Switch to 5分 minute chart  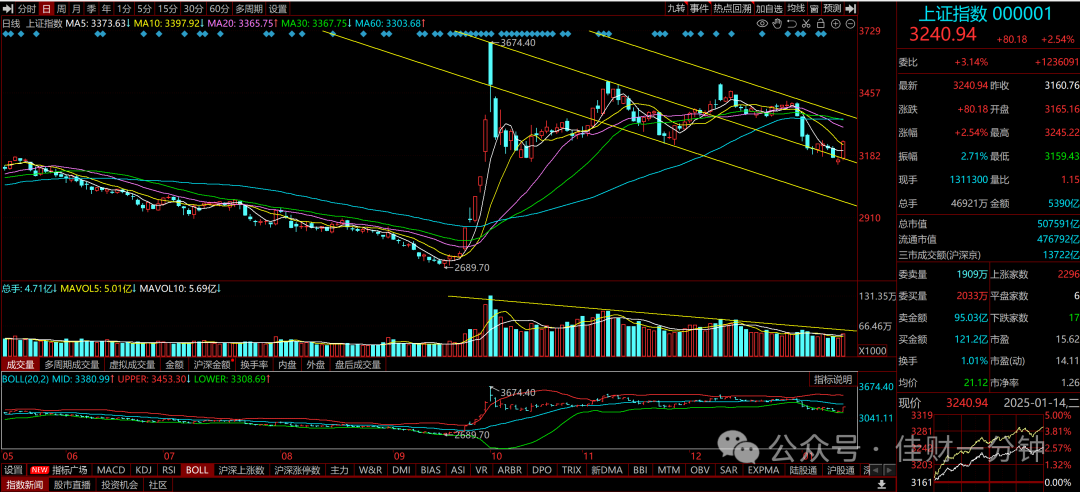(143, 9)
